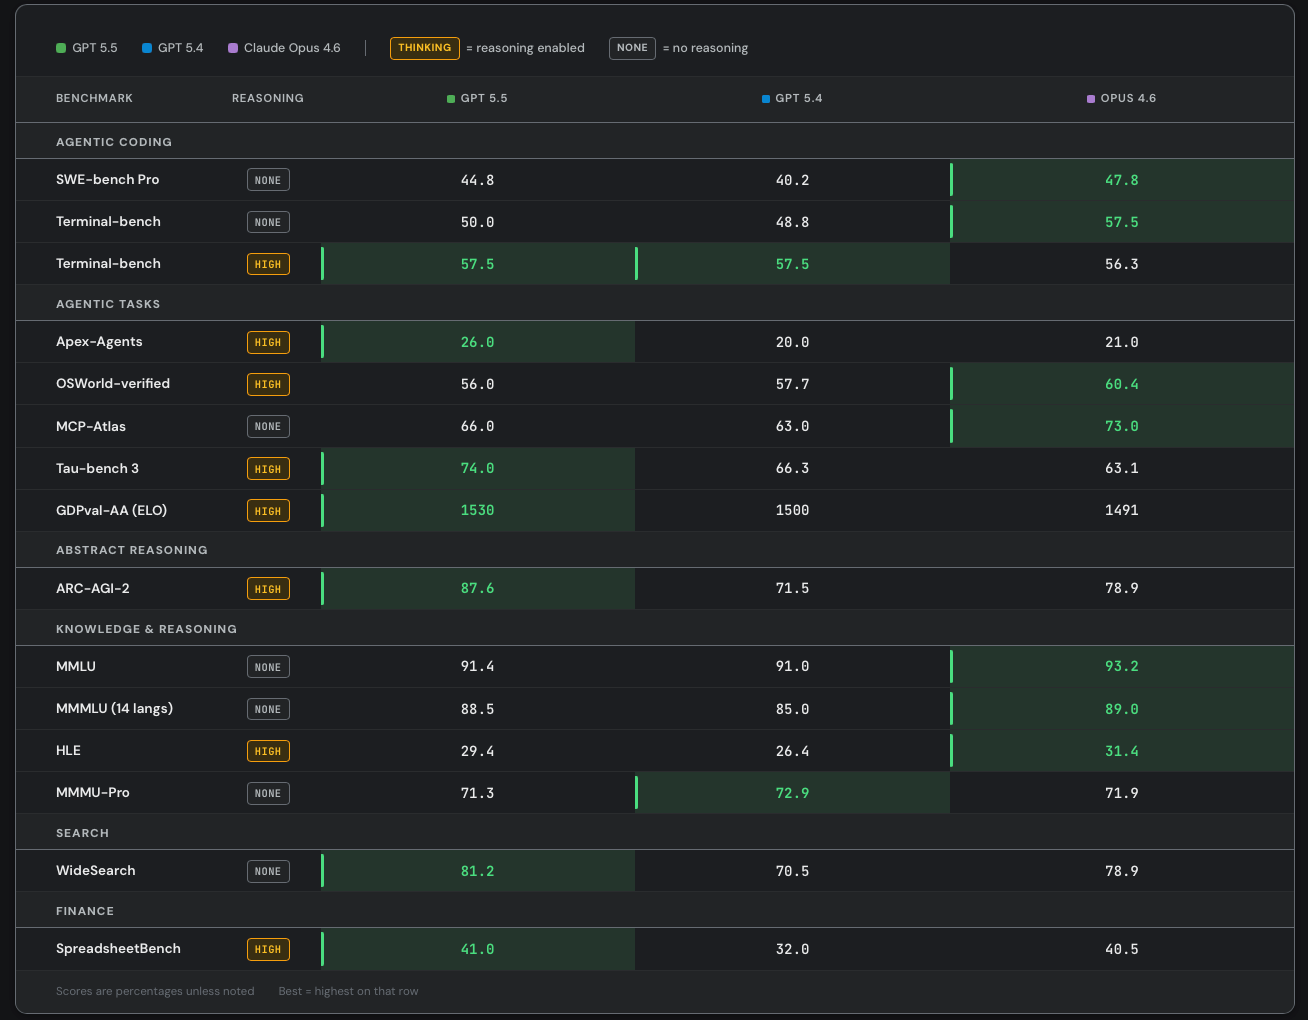
Task: Select the 47.8 Opus score for SWE-bench Pro
Action: (1121, 180)
